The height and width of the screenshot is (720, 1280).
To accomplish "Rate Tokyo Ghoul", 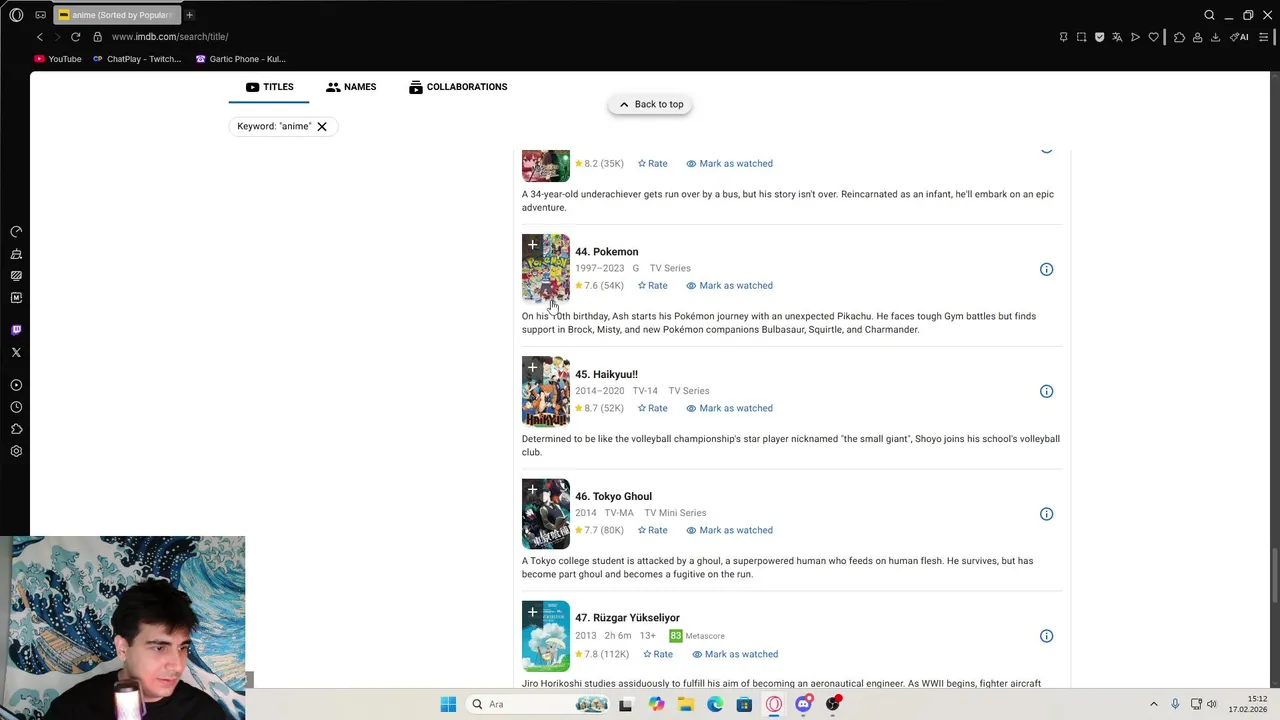I will [x=653, y=530].
